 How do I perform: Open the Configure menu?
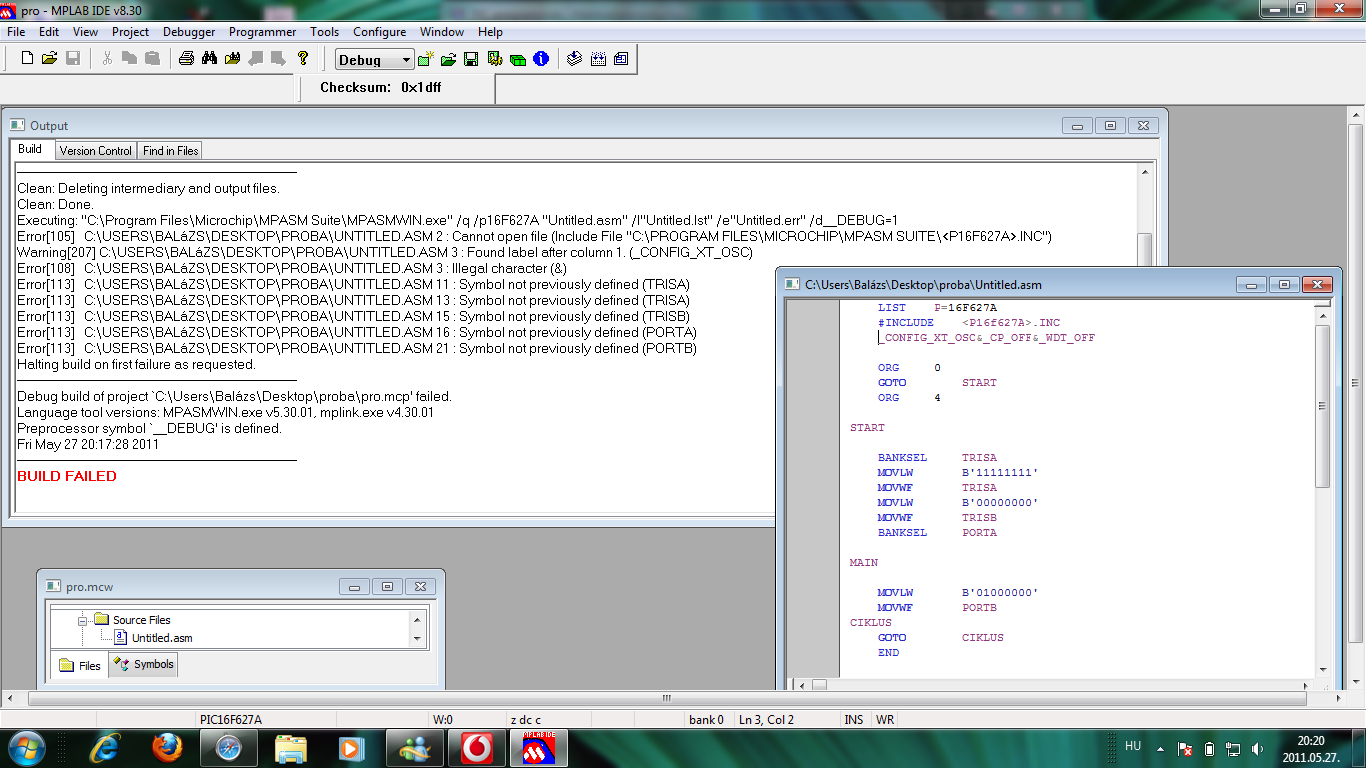click(380, 32)
